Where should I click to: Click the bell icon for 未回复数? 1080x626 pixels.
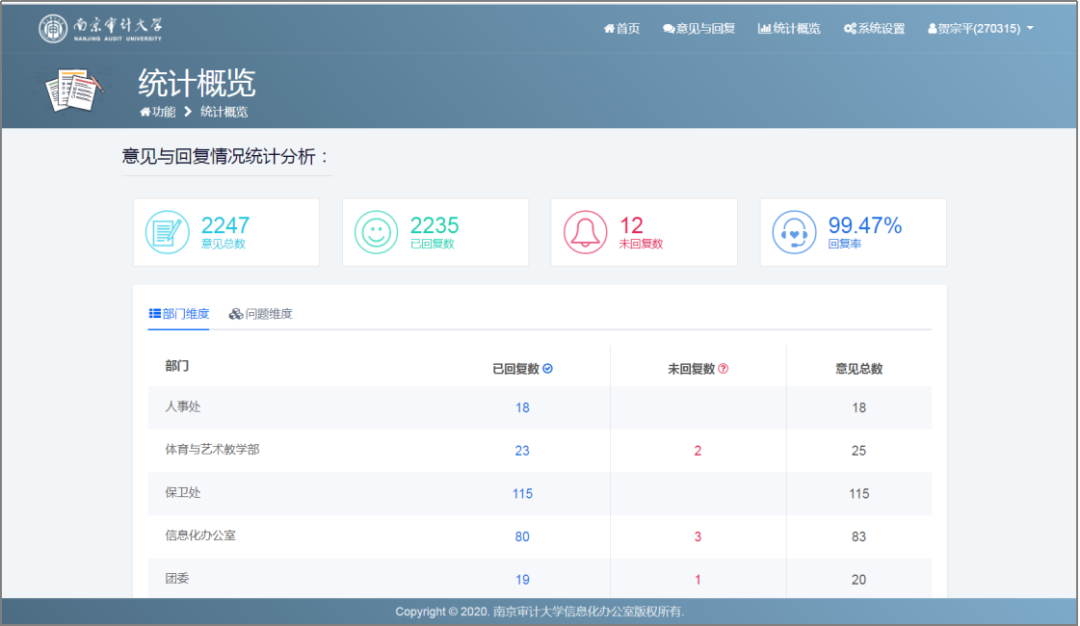(x=585, y=232)
